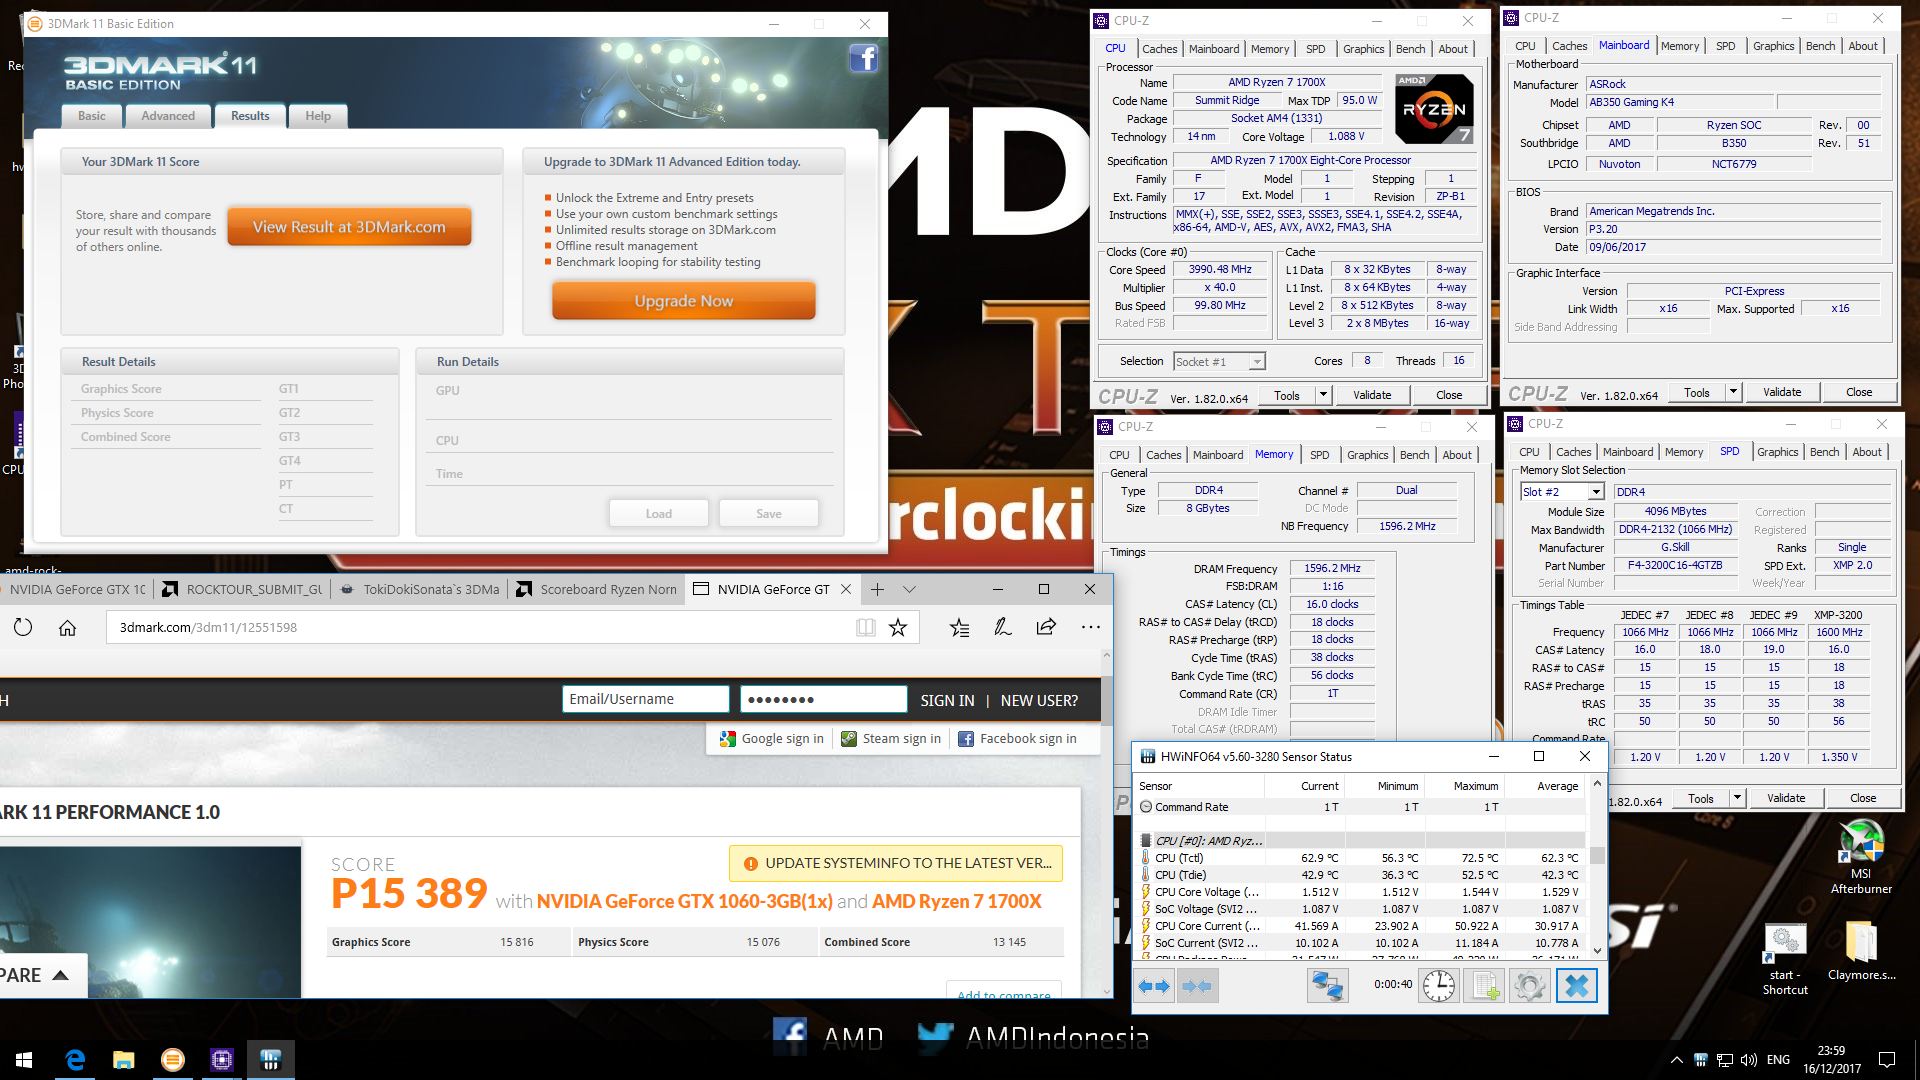Open a new Edge tab with the plus

pos(877,589)
